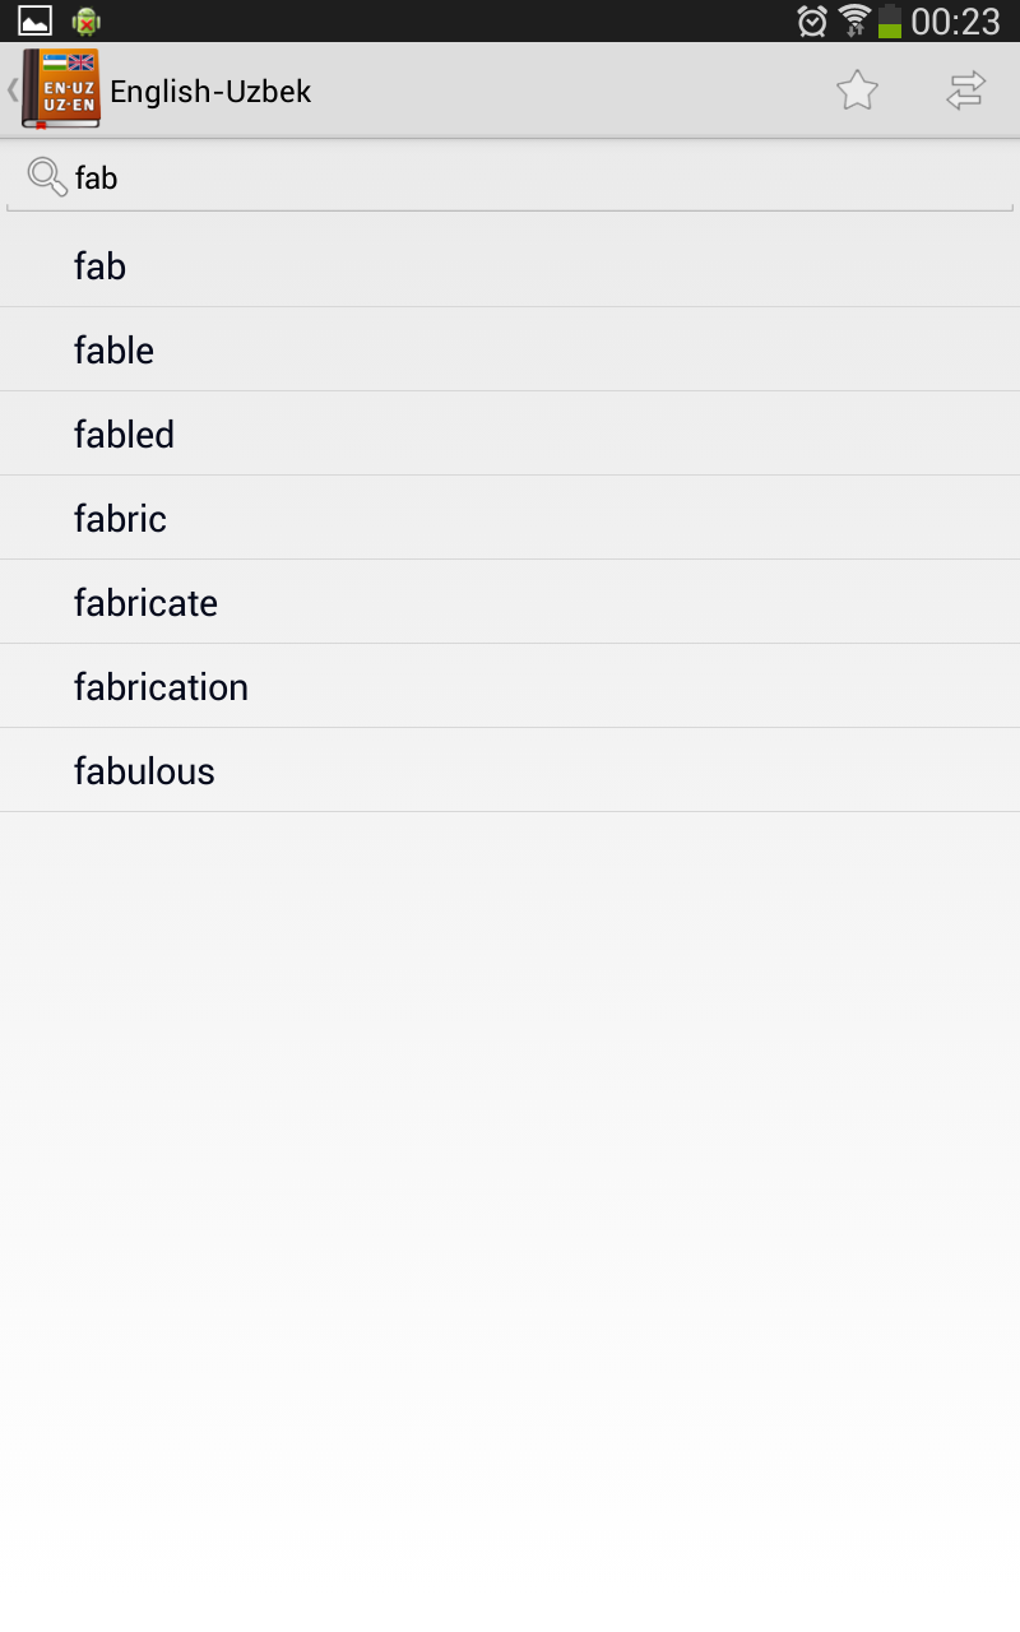Click the search field containing "fab"

tap(540, 178)
